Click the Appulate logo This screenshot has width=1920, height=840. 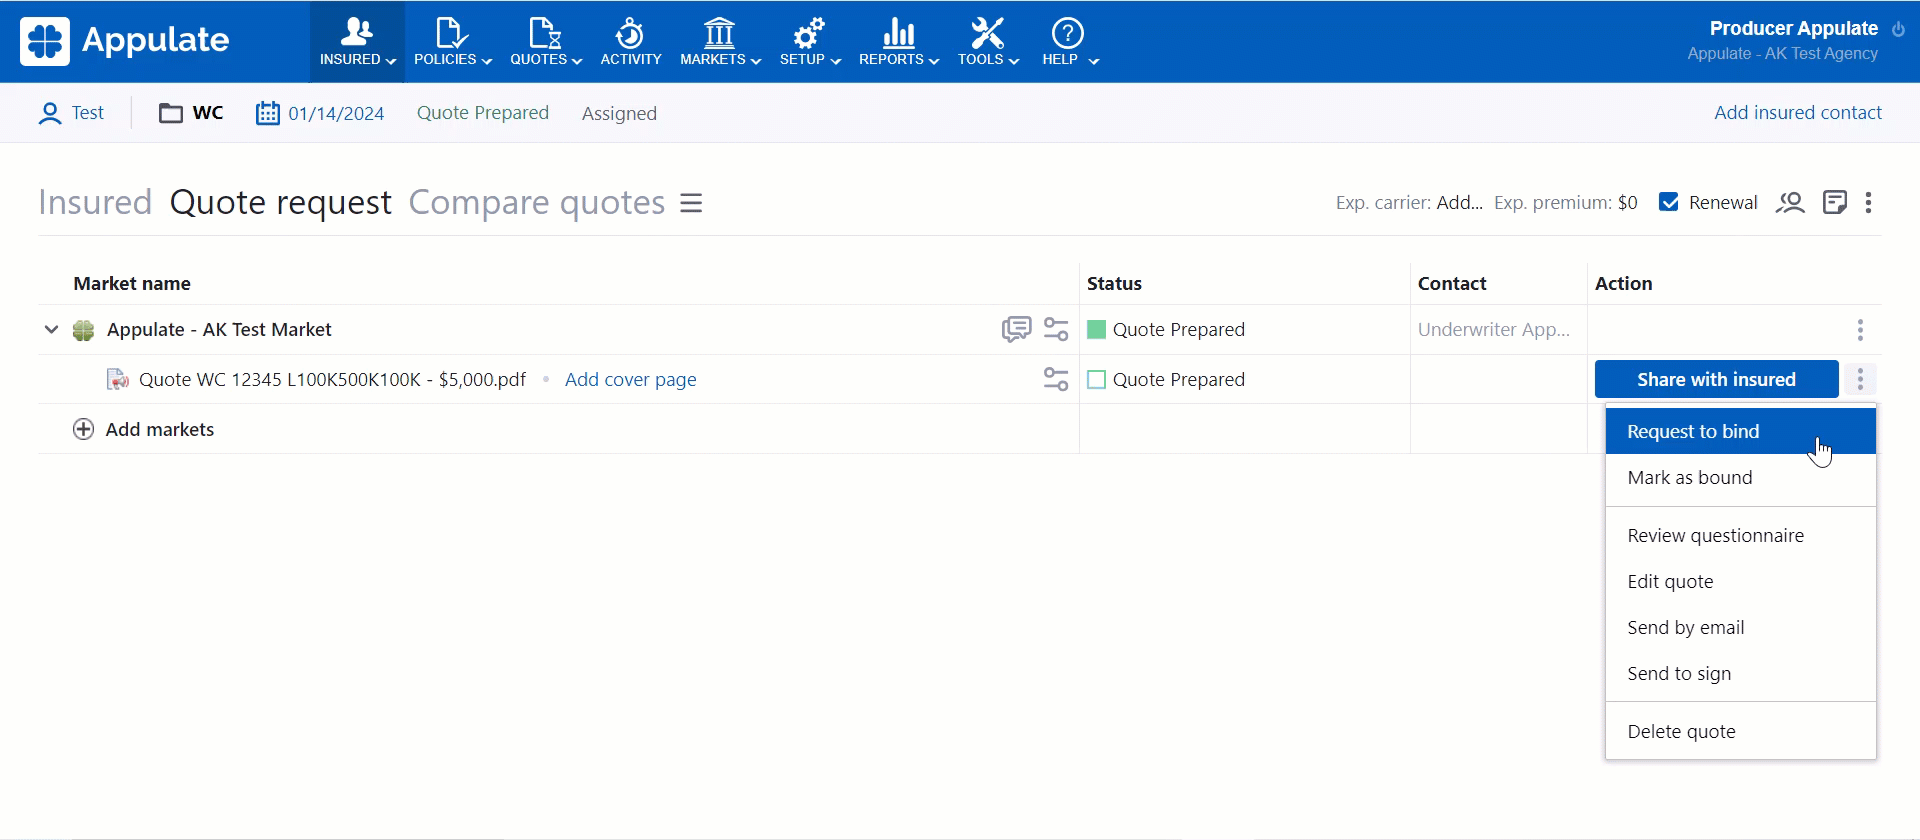125,41
